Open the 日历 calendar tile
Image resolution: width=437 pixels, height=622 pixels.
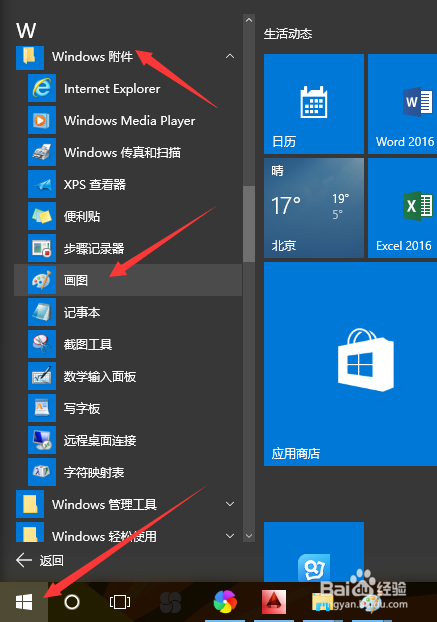(314, 104)
